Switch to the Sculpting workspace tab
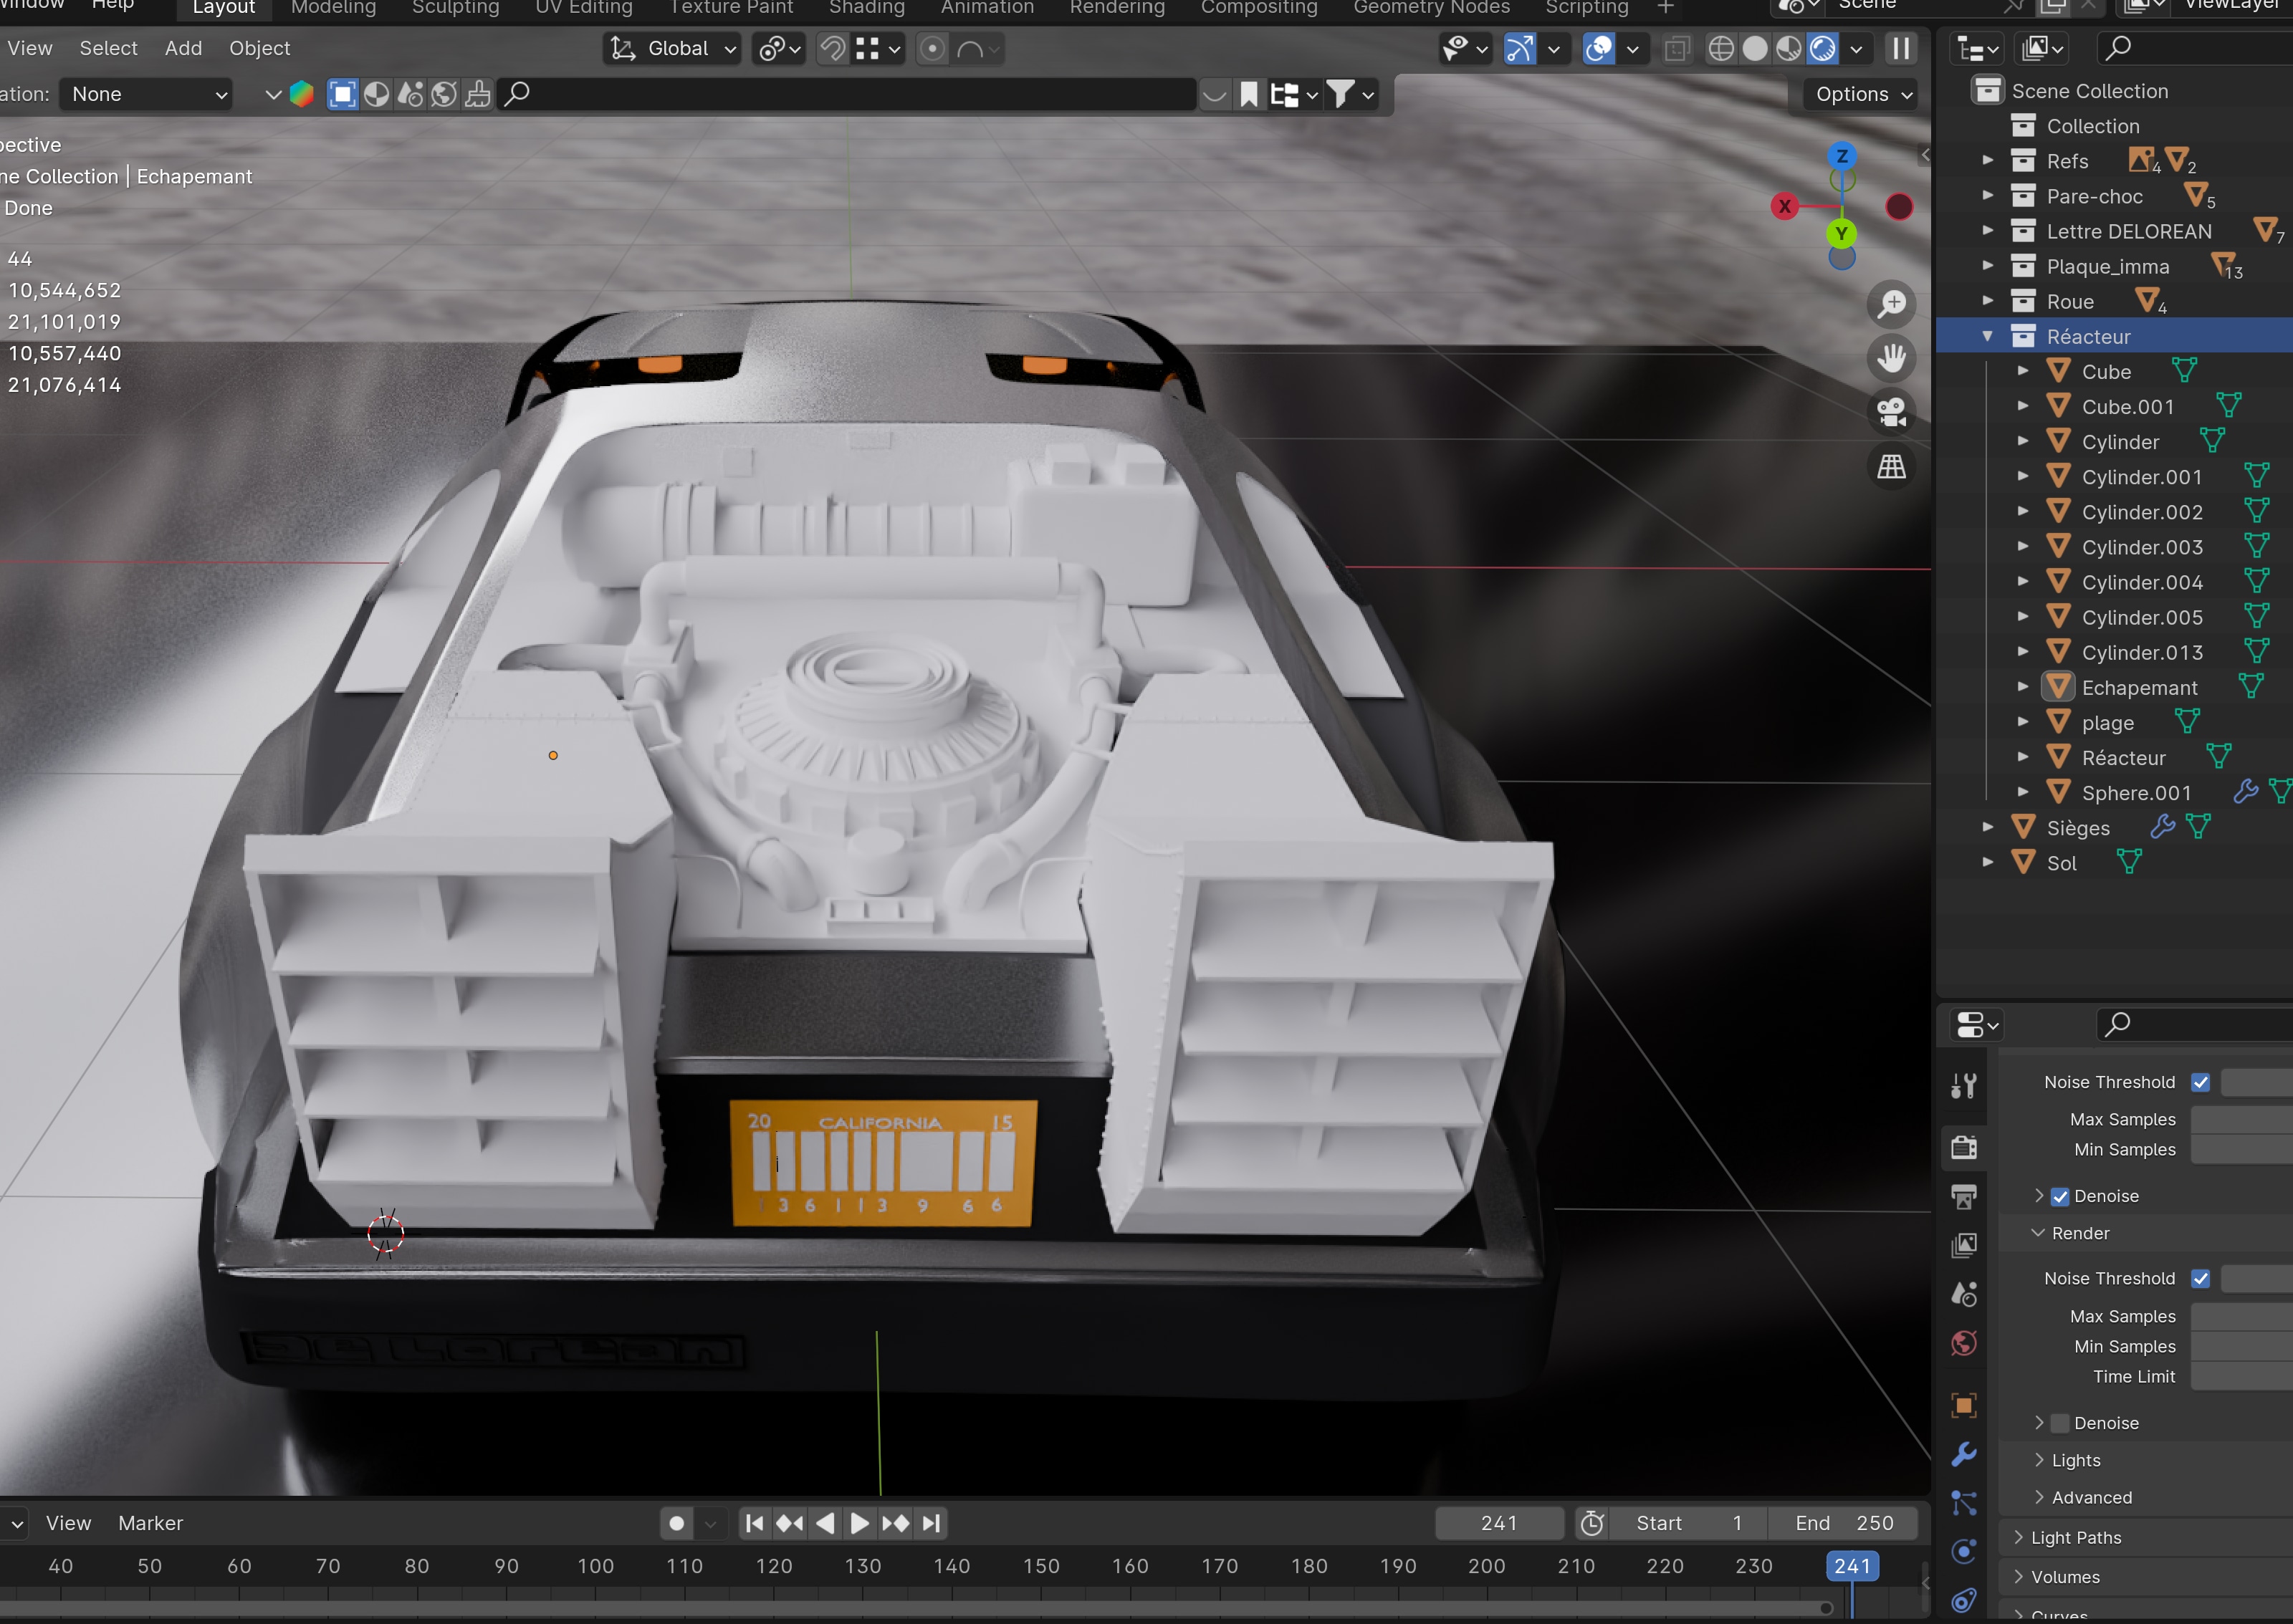 click(x=455, y=8)
